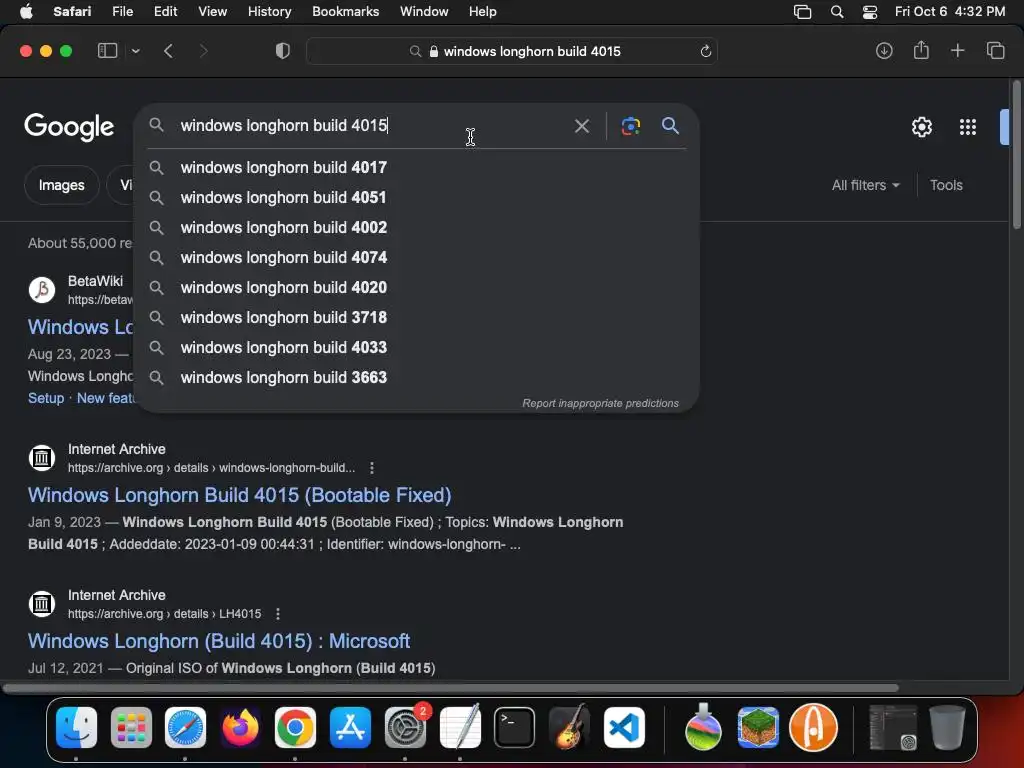Open the Safari History menu
The width and height of the screenshot is (1024, 768).
269,12
